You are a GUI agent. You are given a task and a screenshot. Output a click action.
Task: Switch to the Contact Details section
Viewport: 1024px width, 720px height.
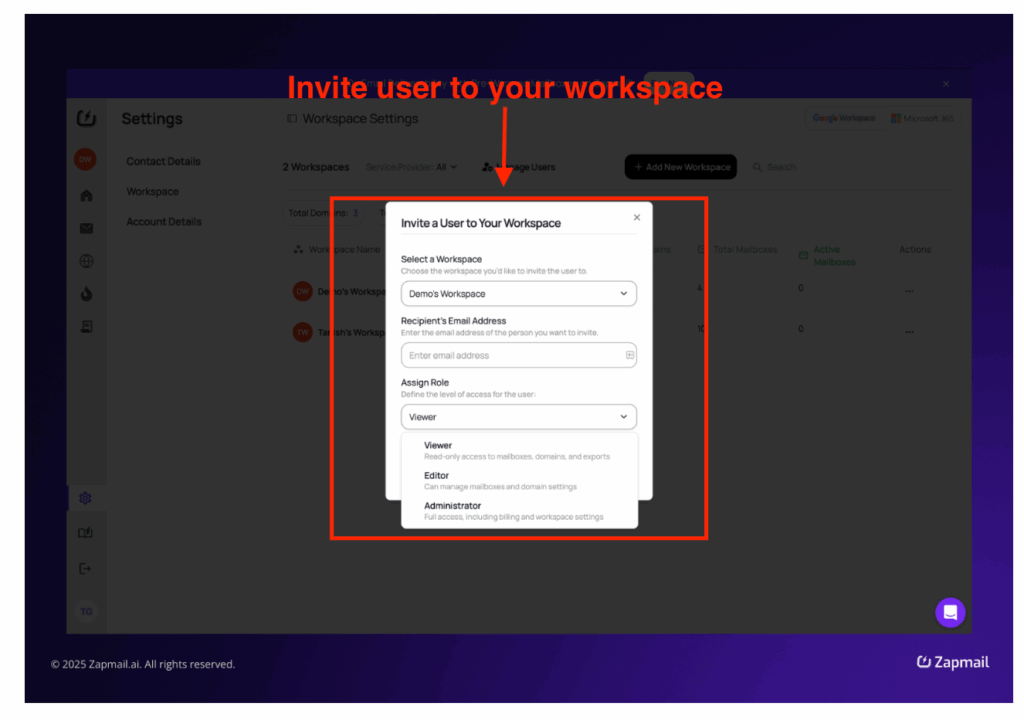tap(163, 160)
